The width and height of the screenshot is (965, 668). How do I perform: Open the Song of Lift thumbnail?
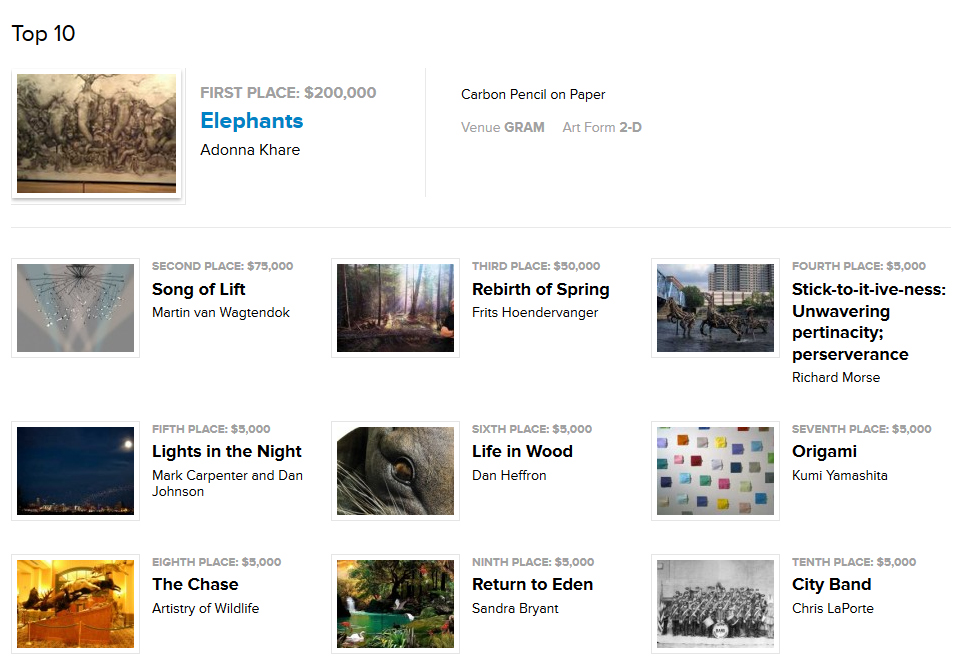75,308
